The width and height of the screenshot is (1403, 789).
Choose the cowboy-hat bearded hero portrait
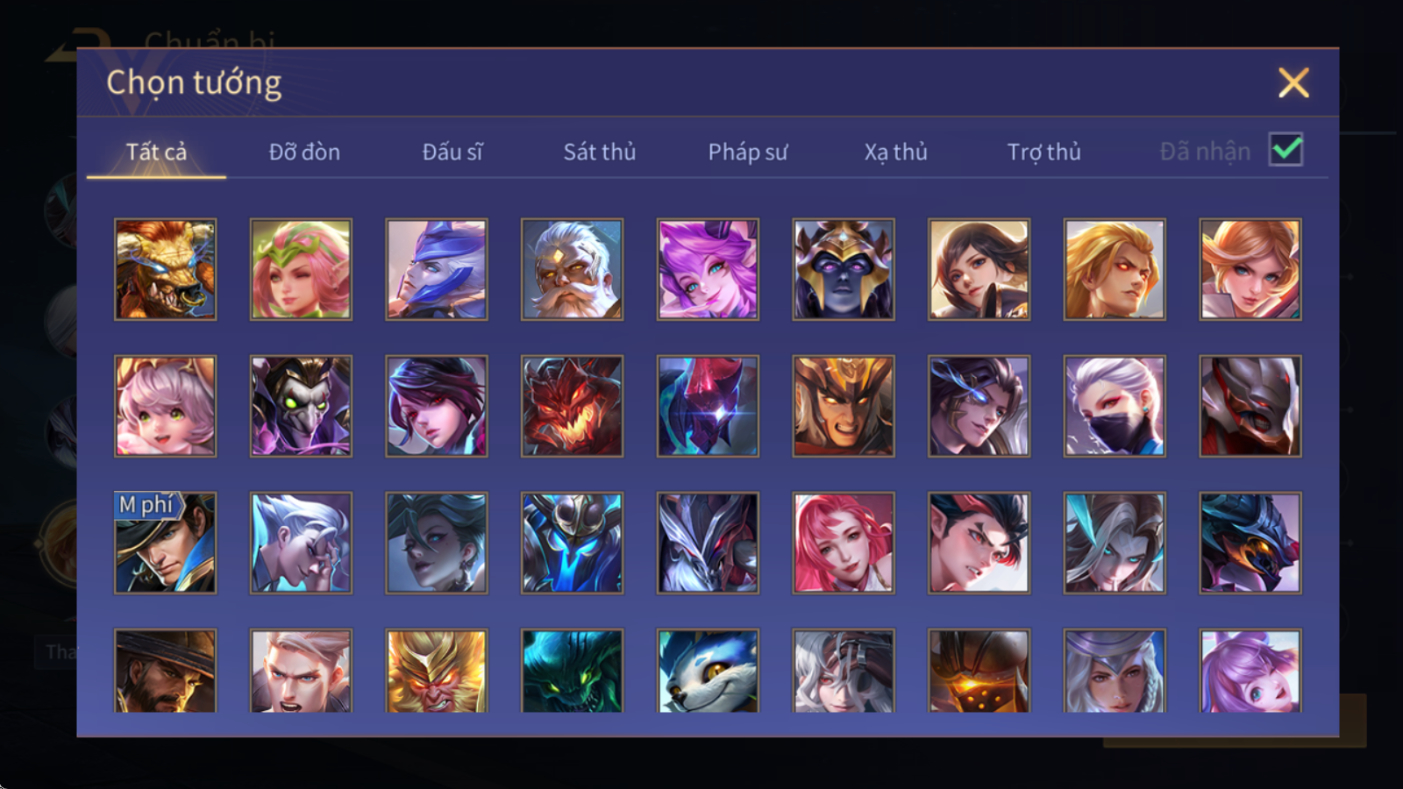pos(165,671)
